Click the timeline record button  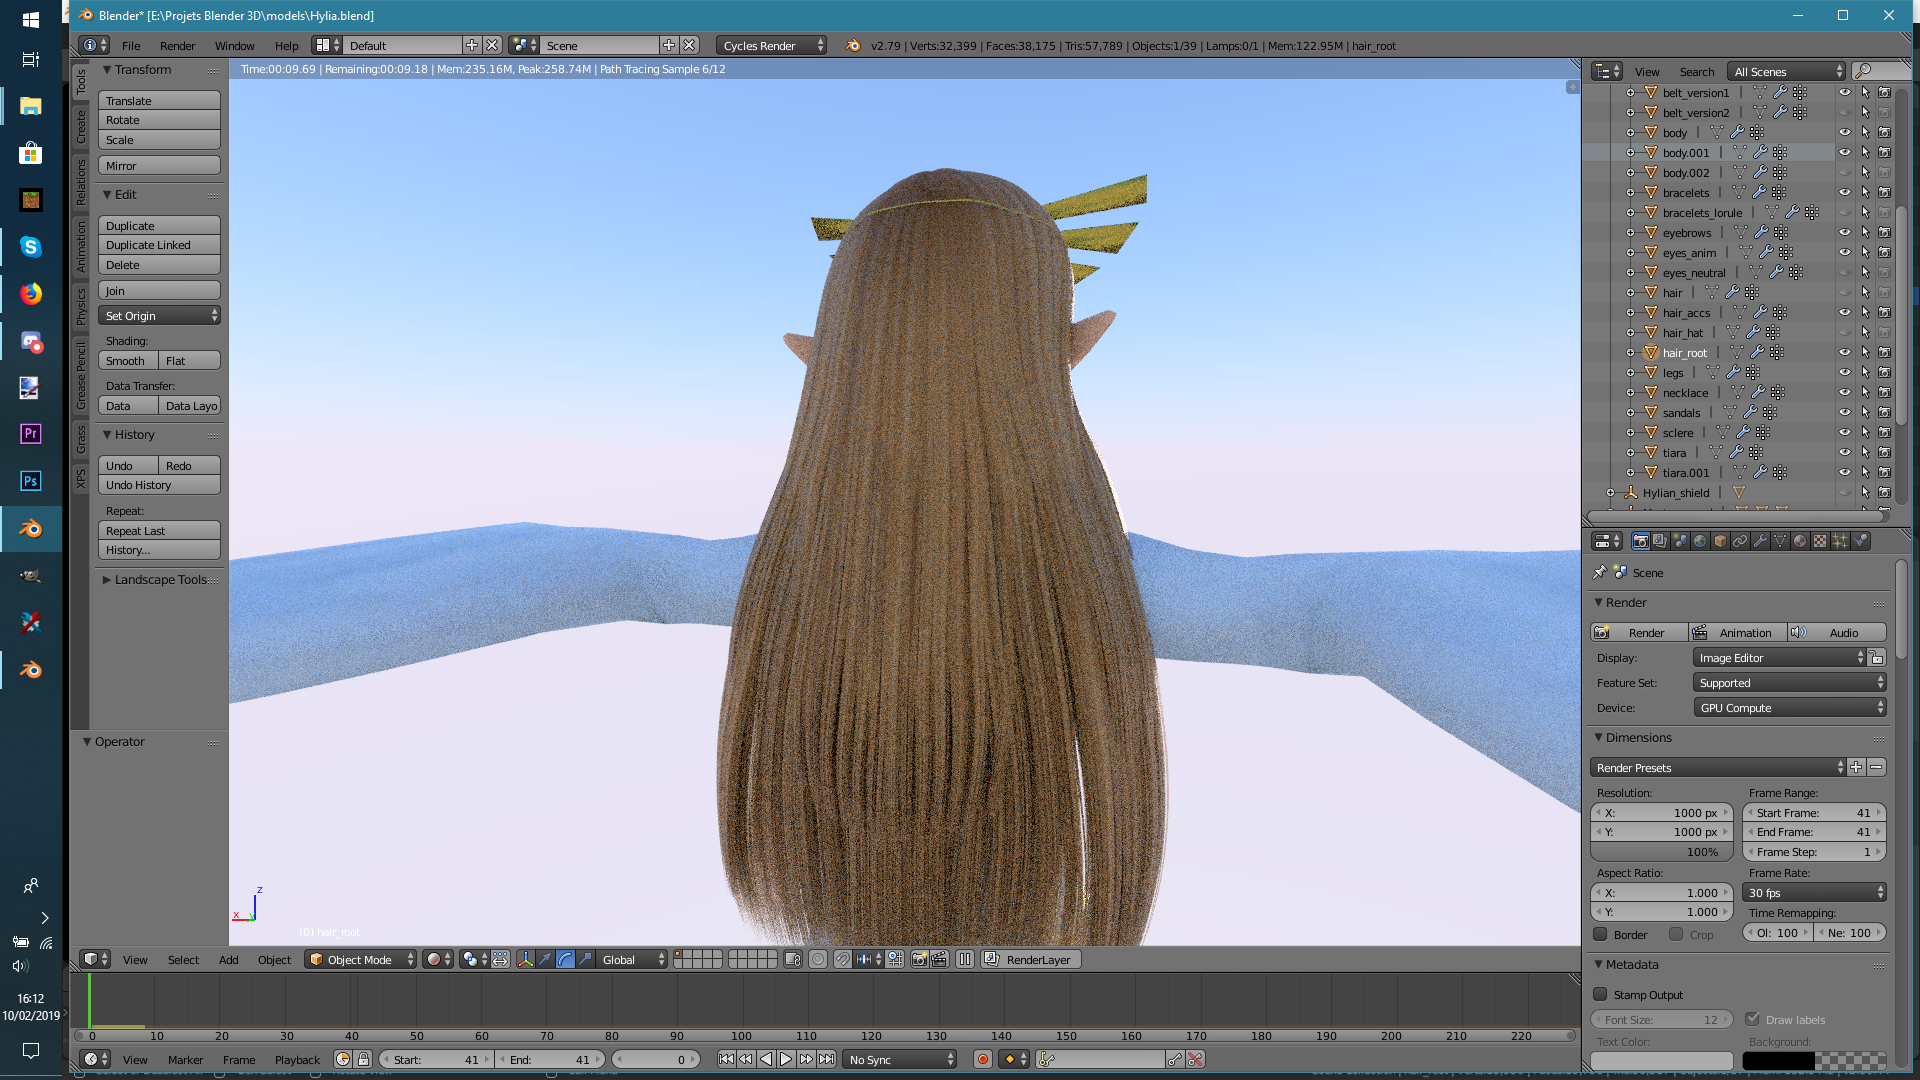982,1059
